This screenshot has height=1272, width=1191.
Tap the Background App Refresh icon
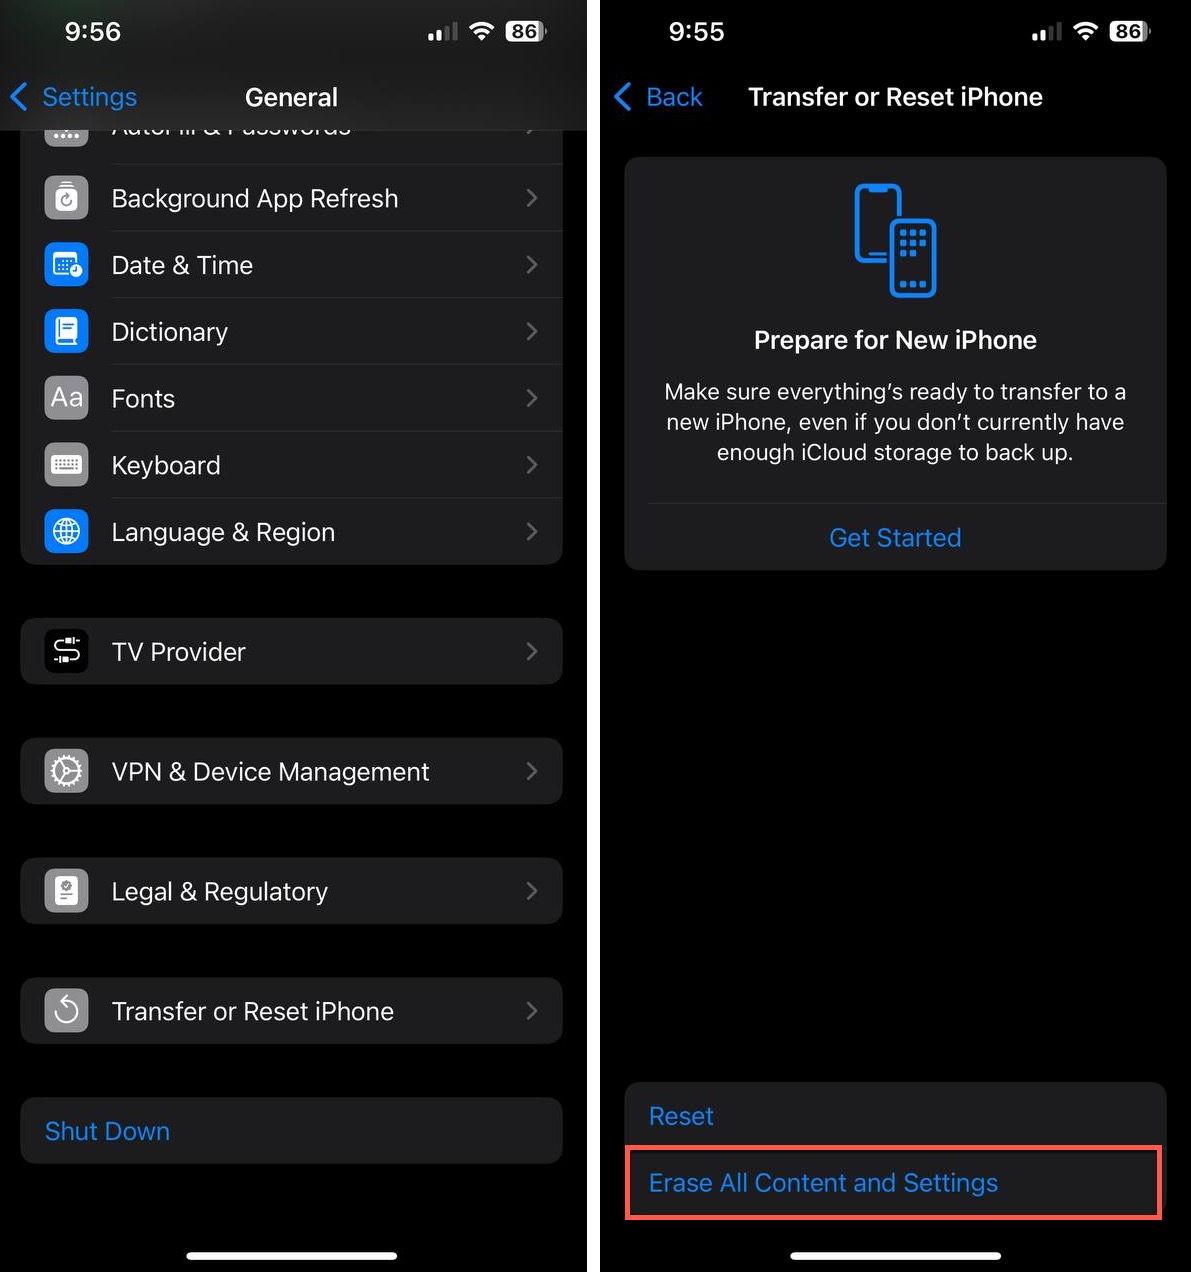[x=67, y=198]
